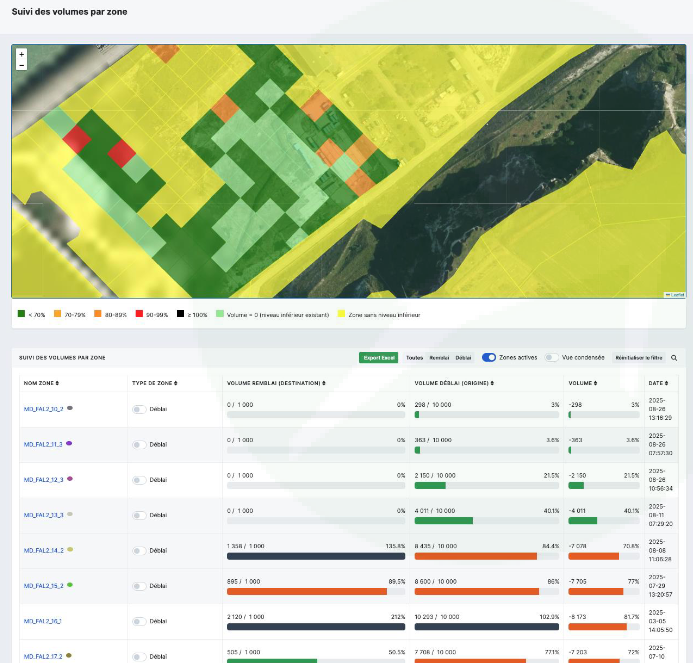This screenshot has width=693, height=665.
Task: Click the red '90-99%' legend swatch
Action: (139, 314)
